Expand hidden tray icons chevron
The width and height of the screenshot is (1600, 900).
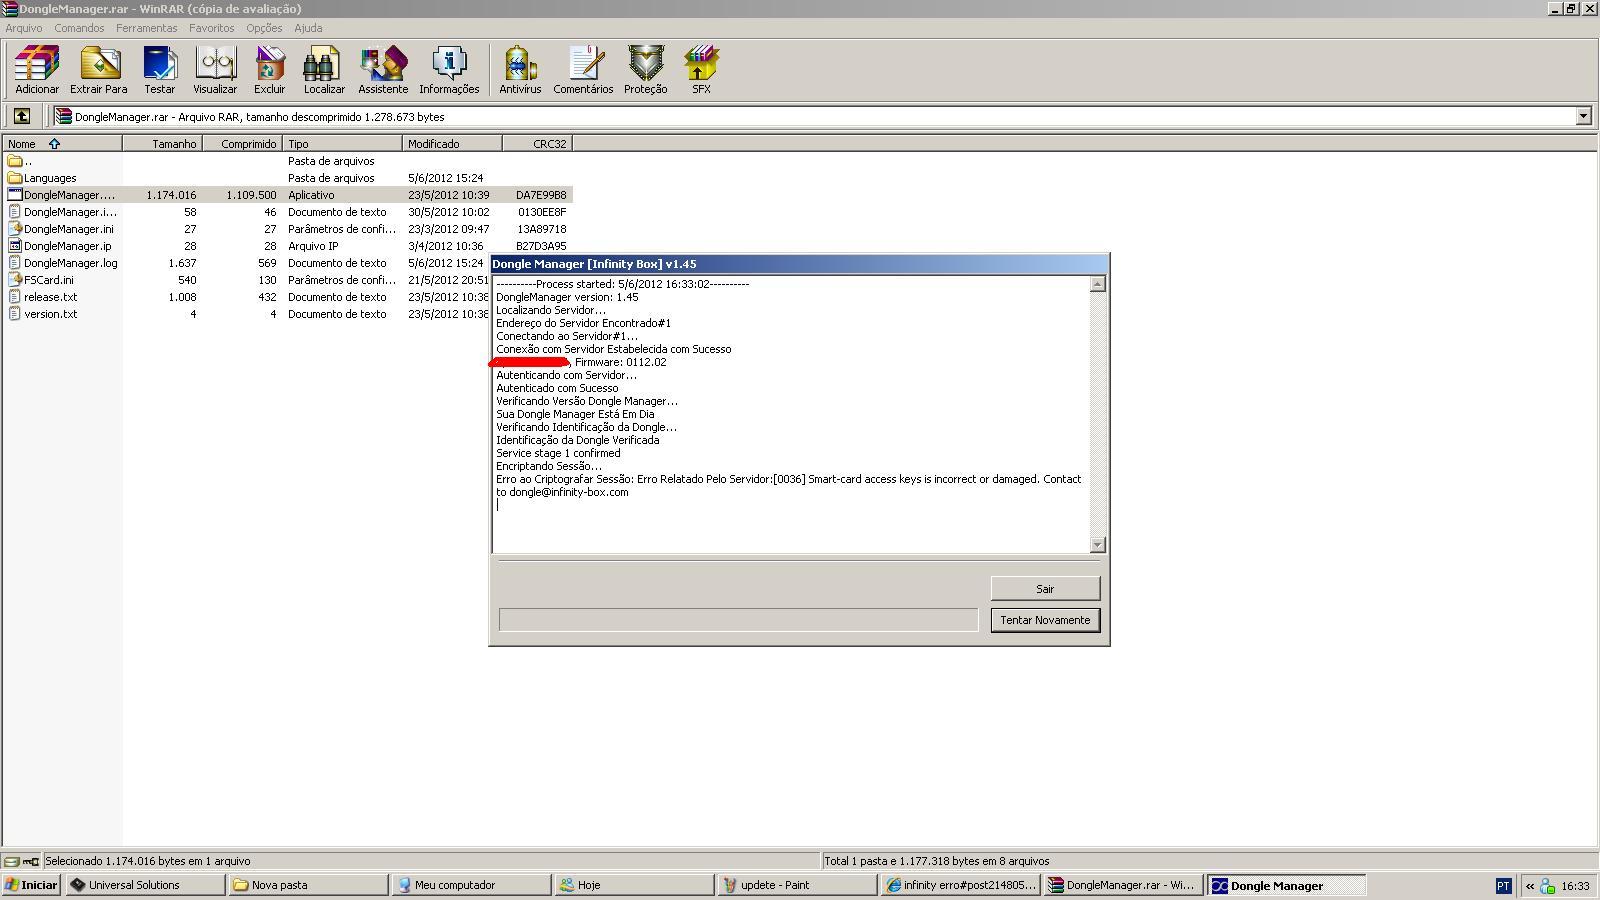(x=1529, y=886)
